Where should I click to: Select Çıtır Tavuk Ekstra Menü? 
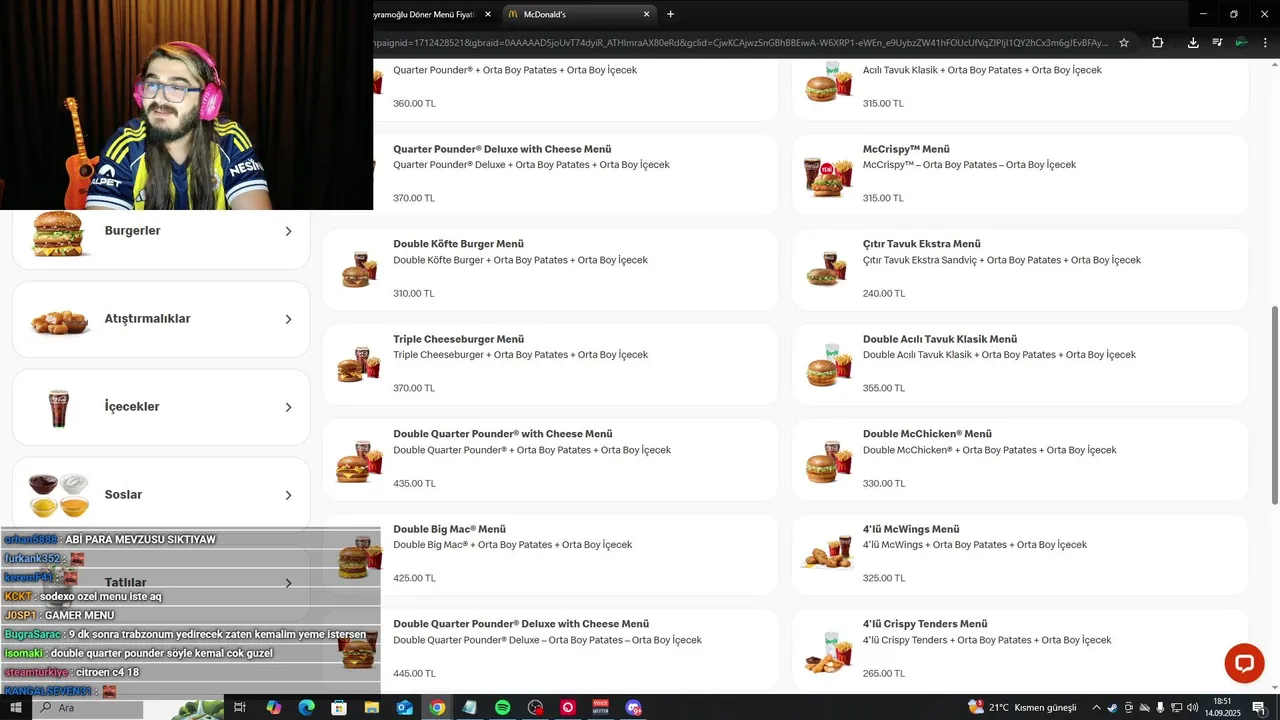[1020, 269]
